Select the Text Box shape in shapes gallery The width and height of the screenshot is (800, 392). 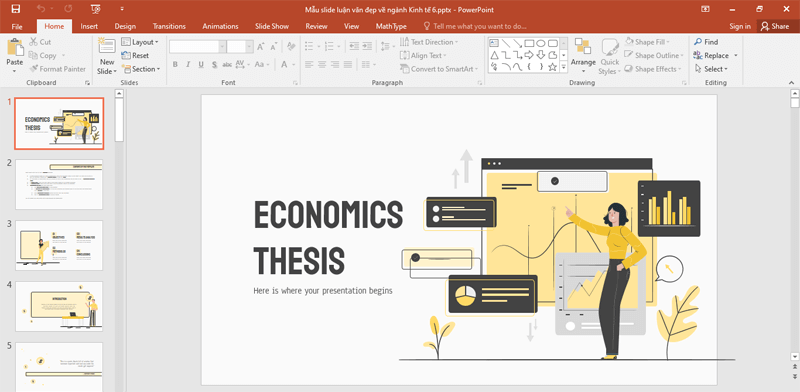point(493,43)
